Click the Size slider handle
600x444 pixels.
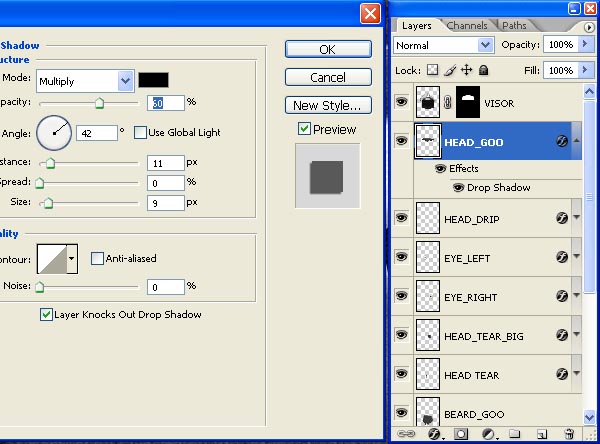pos(48,203)
